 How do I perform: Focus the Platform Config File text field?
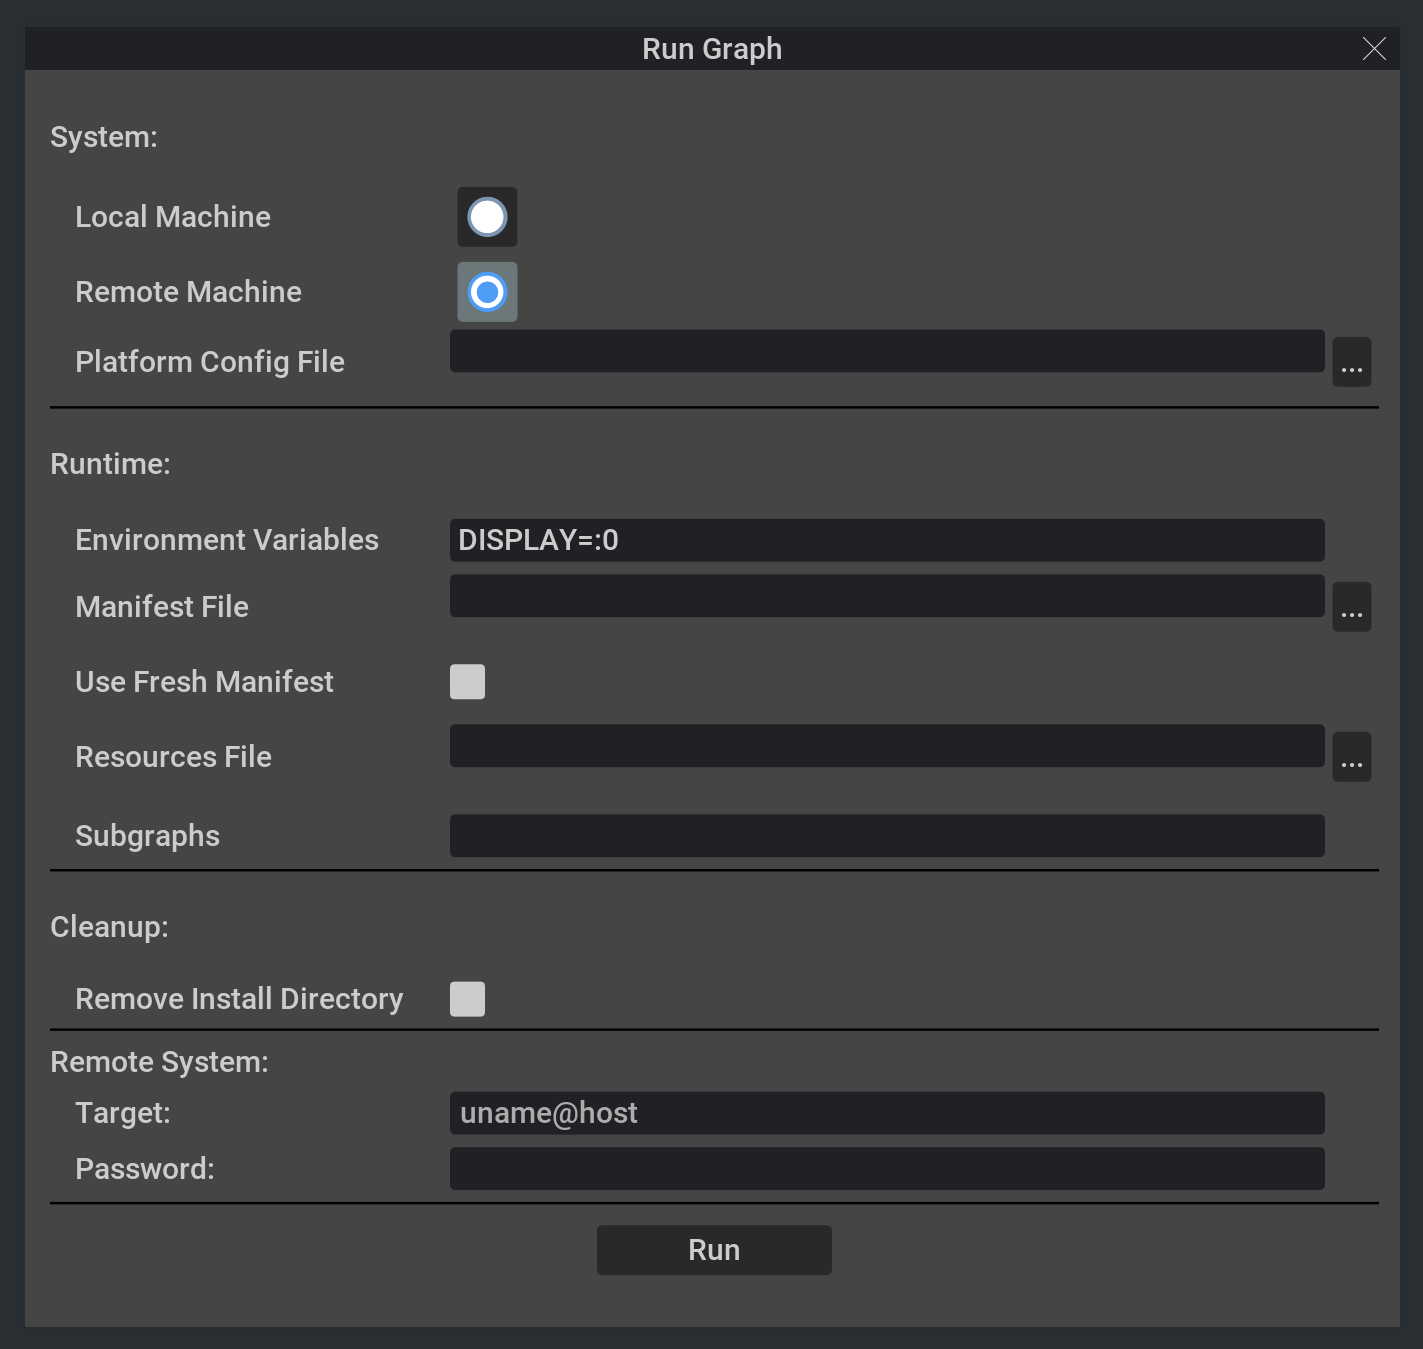pos(886,351)
